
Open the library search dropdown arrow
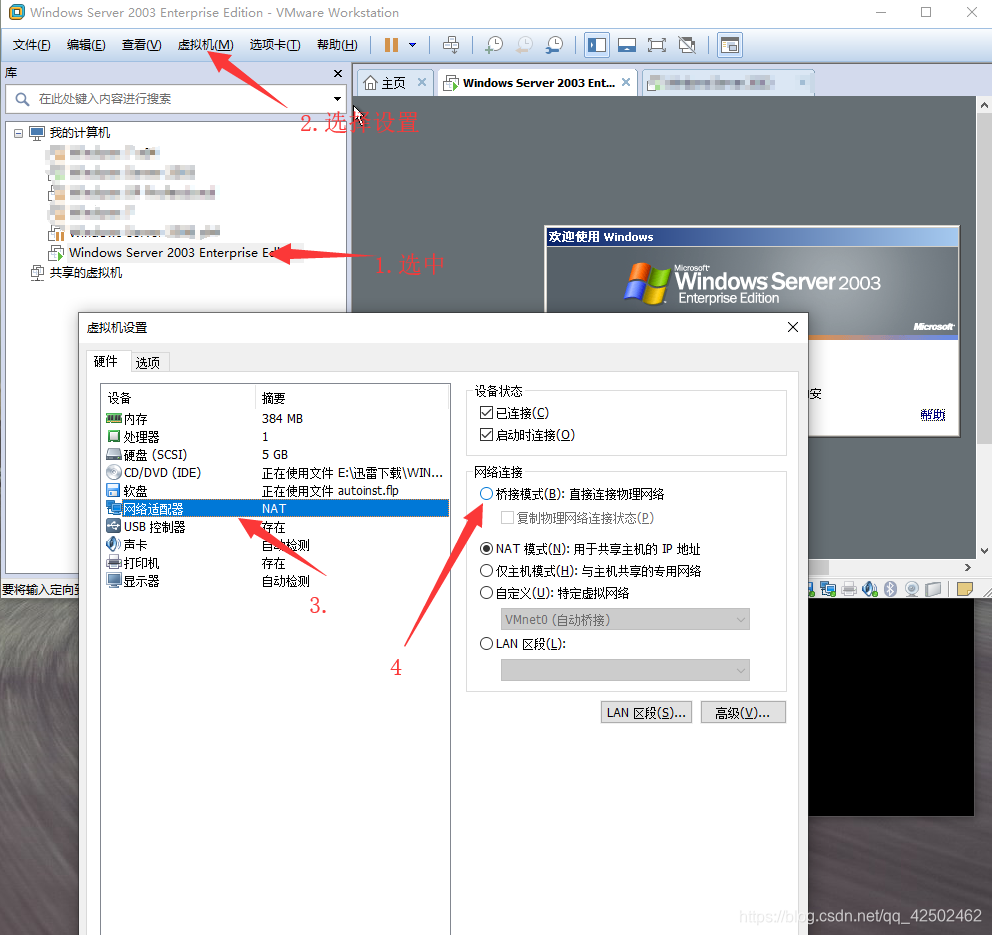pyautogui.click(x=337, y=99)
